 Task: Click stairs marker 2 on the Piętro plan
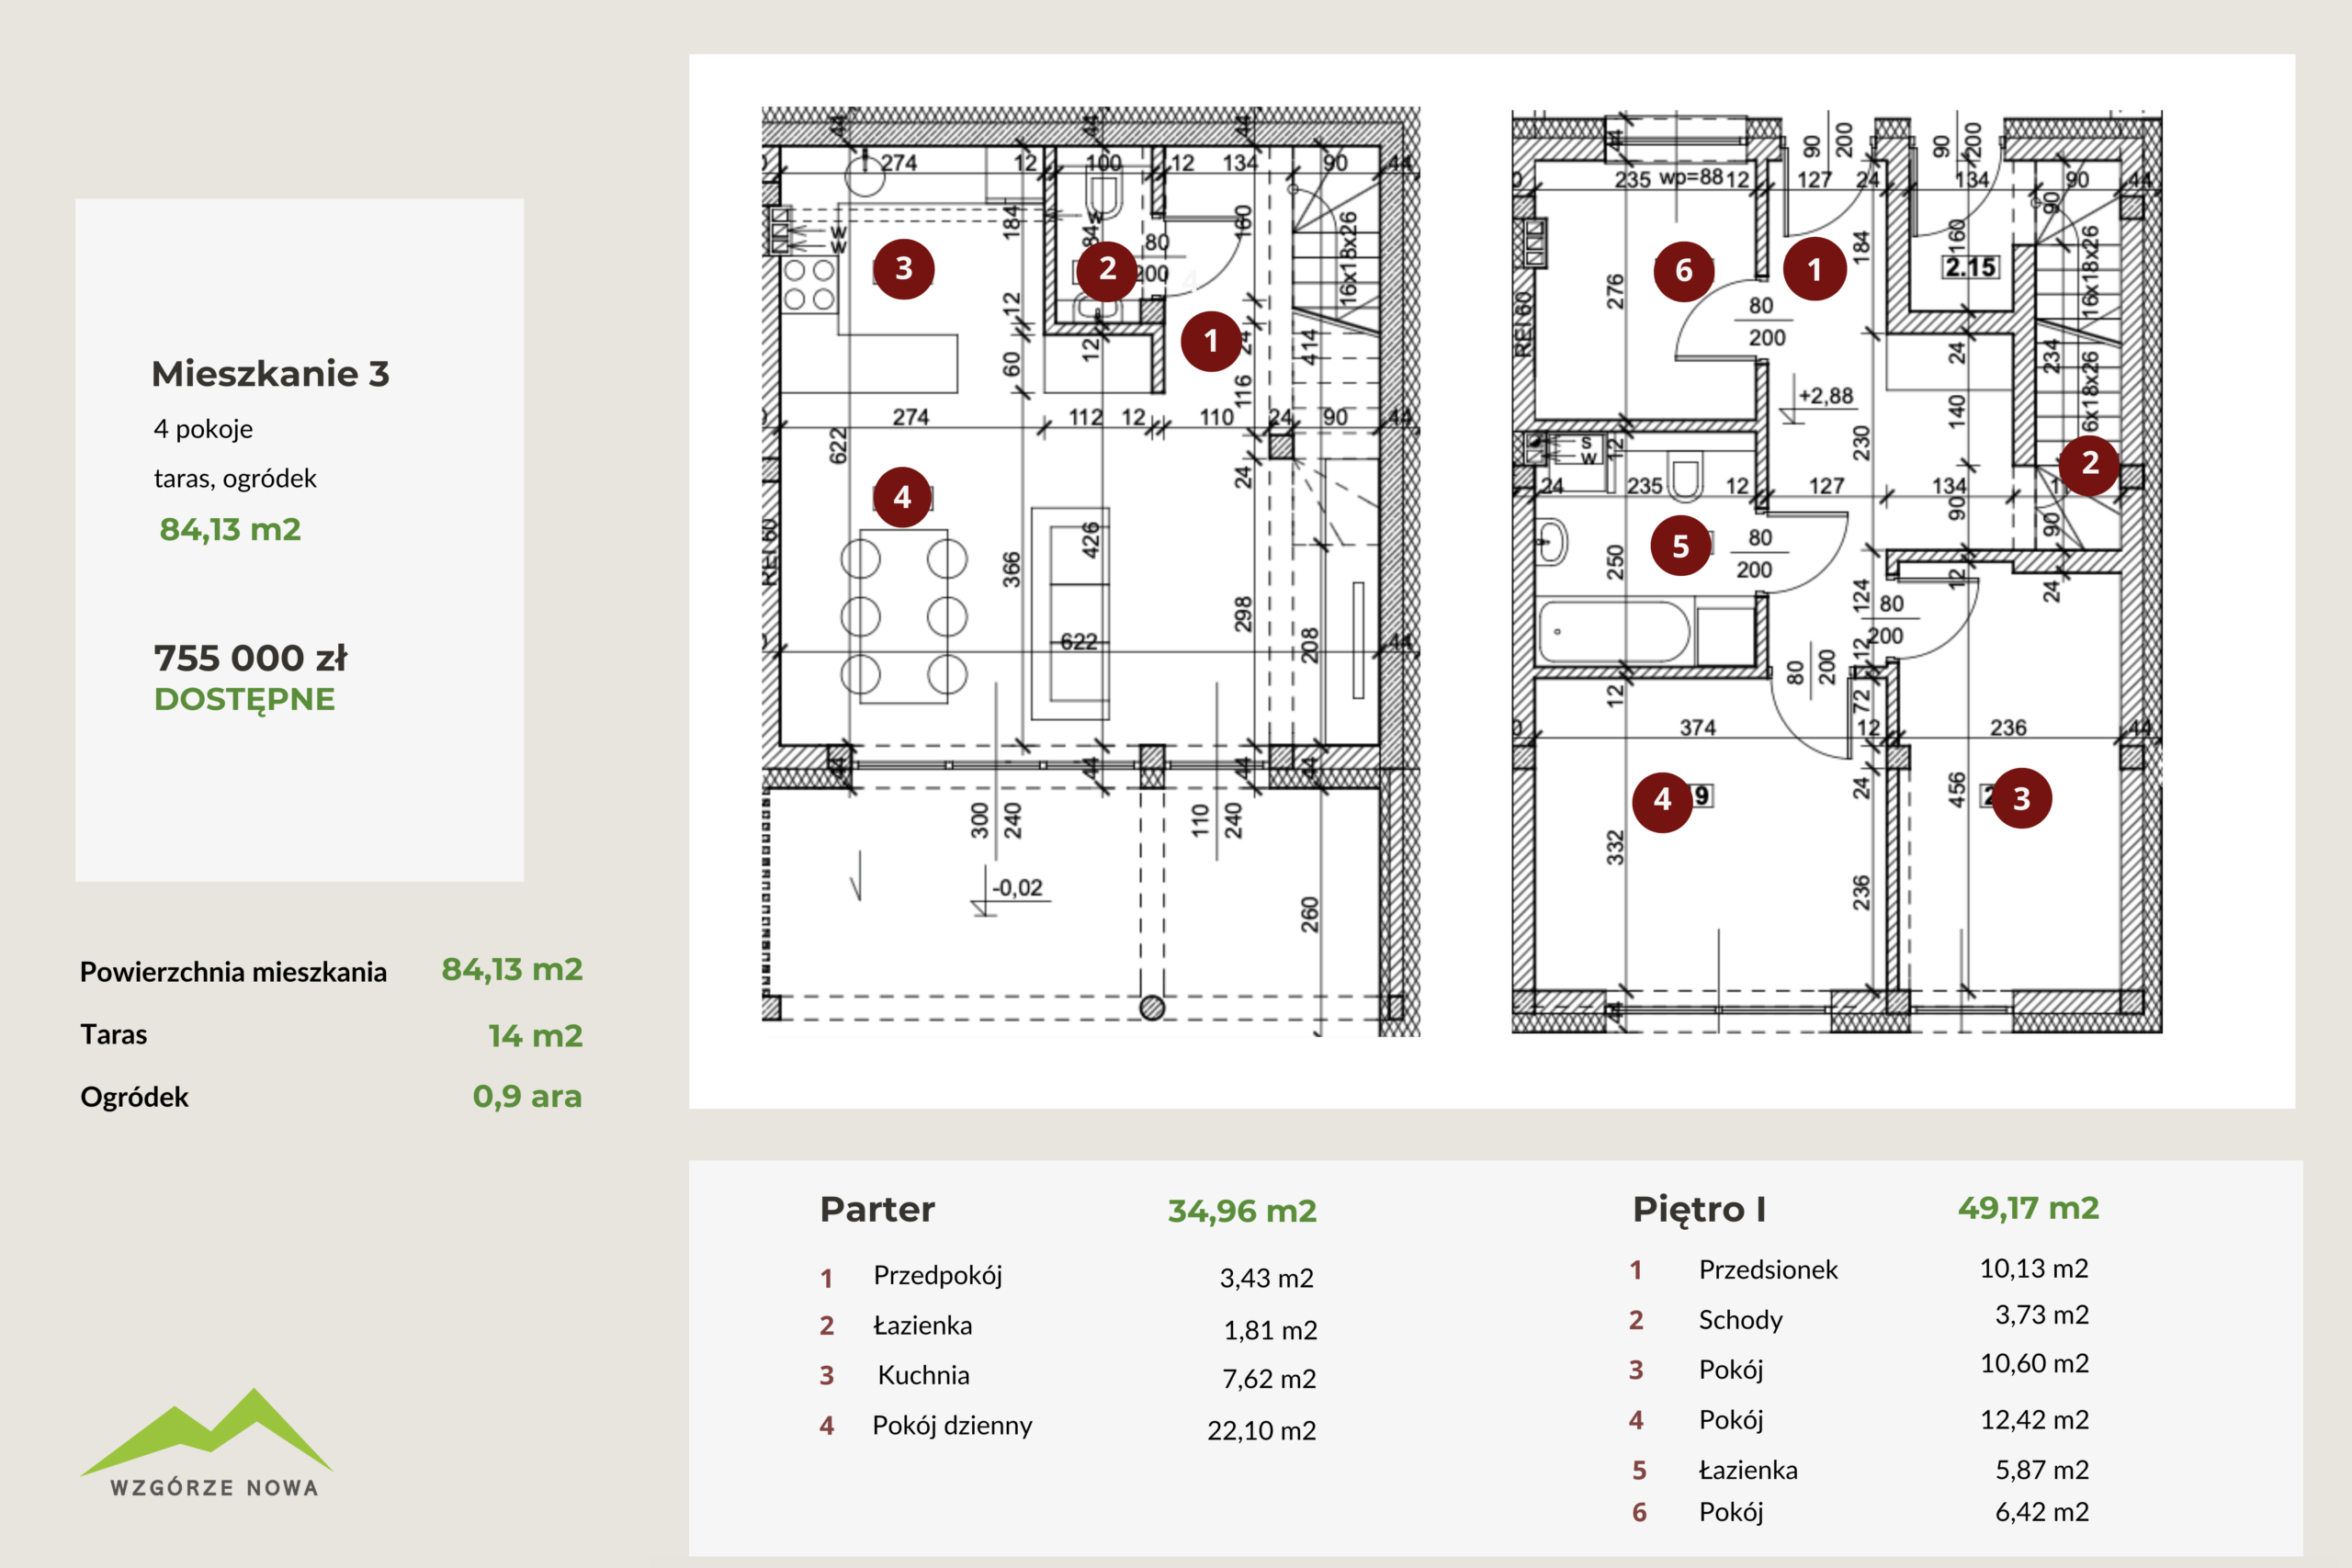pyautogui.click(x=2089, y=464)
